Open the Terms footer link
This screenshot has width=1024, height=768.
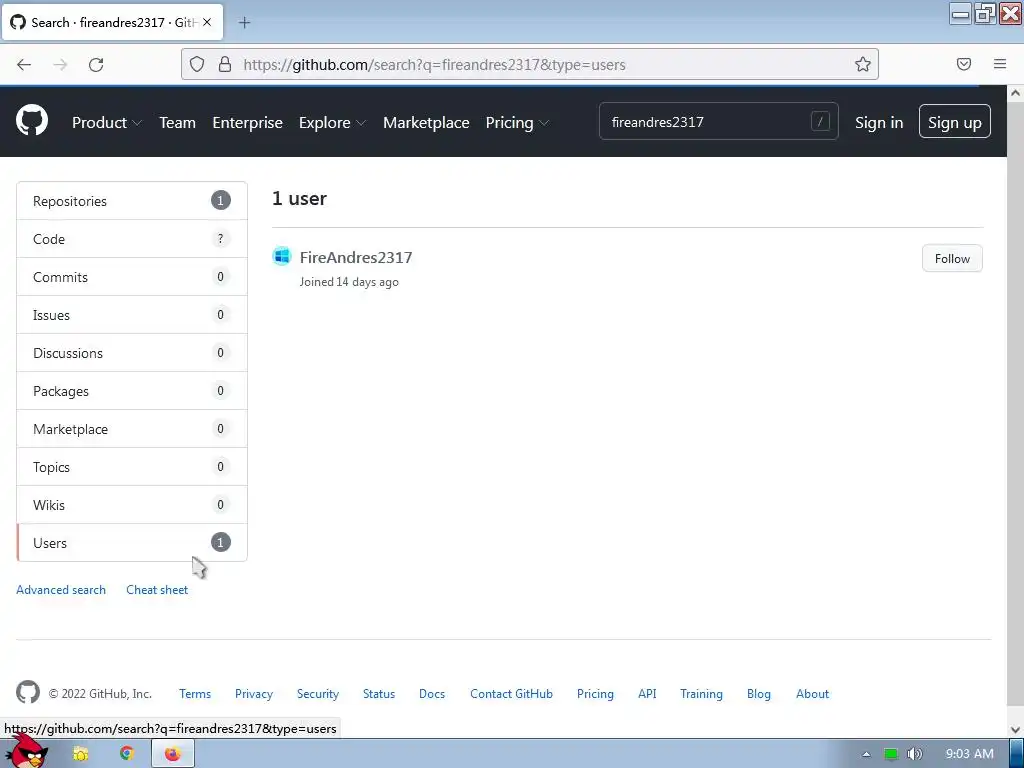click(x=195, y=694)
